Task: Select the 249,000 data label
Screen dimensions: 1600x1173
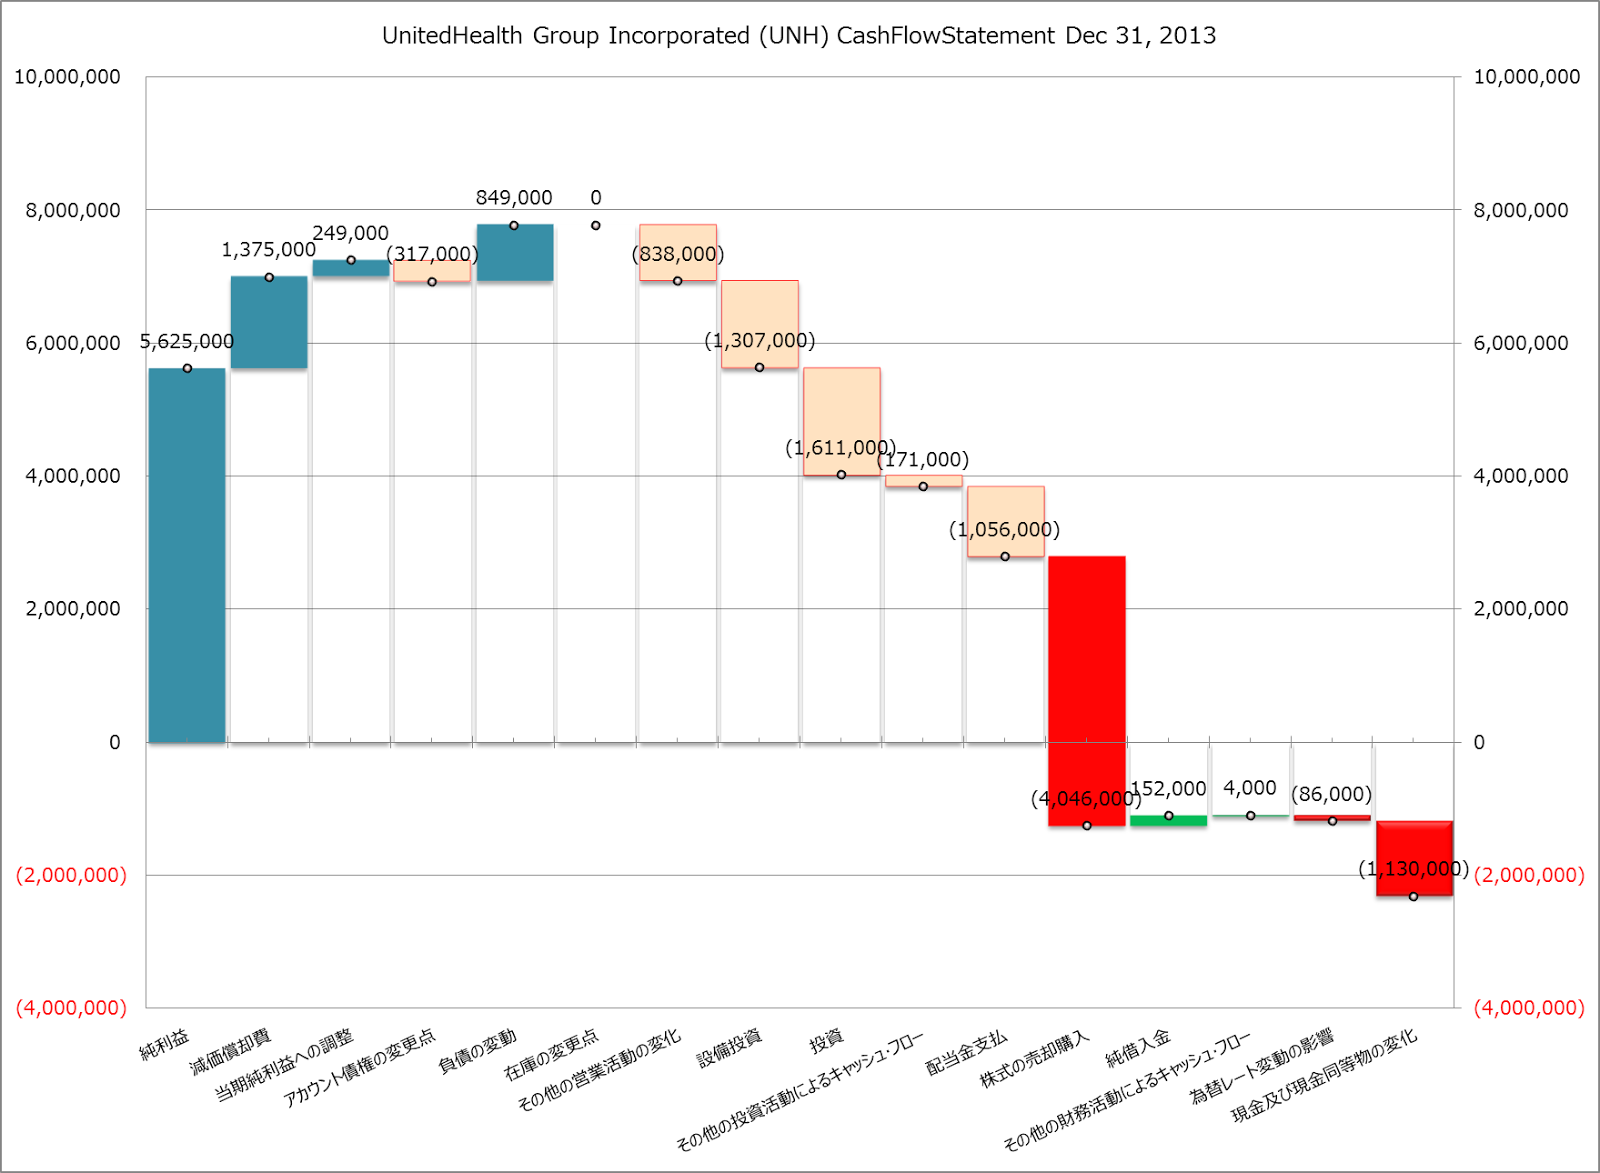Action: [351, 233]
